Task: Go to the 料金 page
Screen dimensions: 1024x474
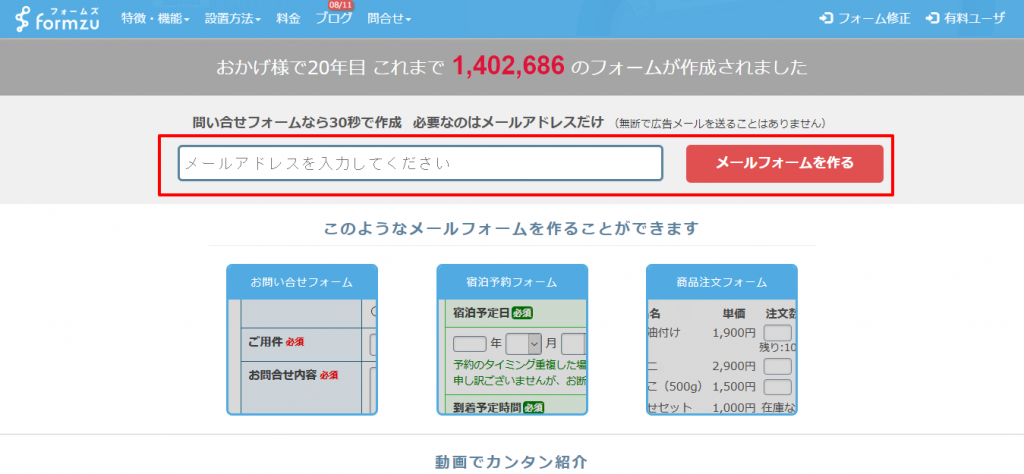Action: [x=288, y=19]
